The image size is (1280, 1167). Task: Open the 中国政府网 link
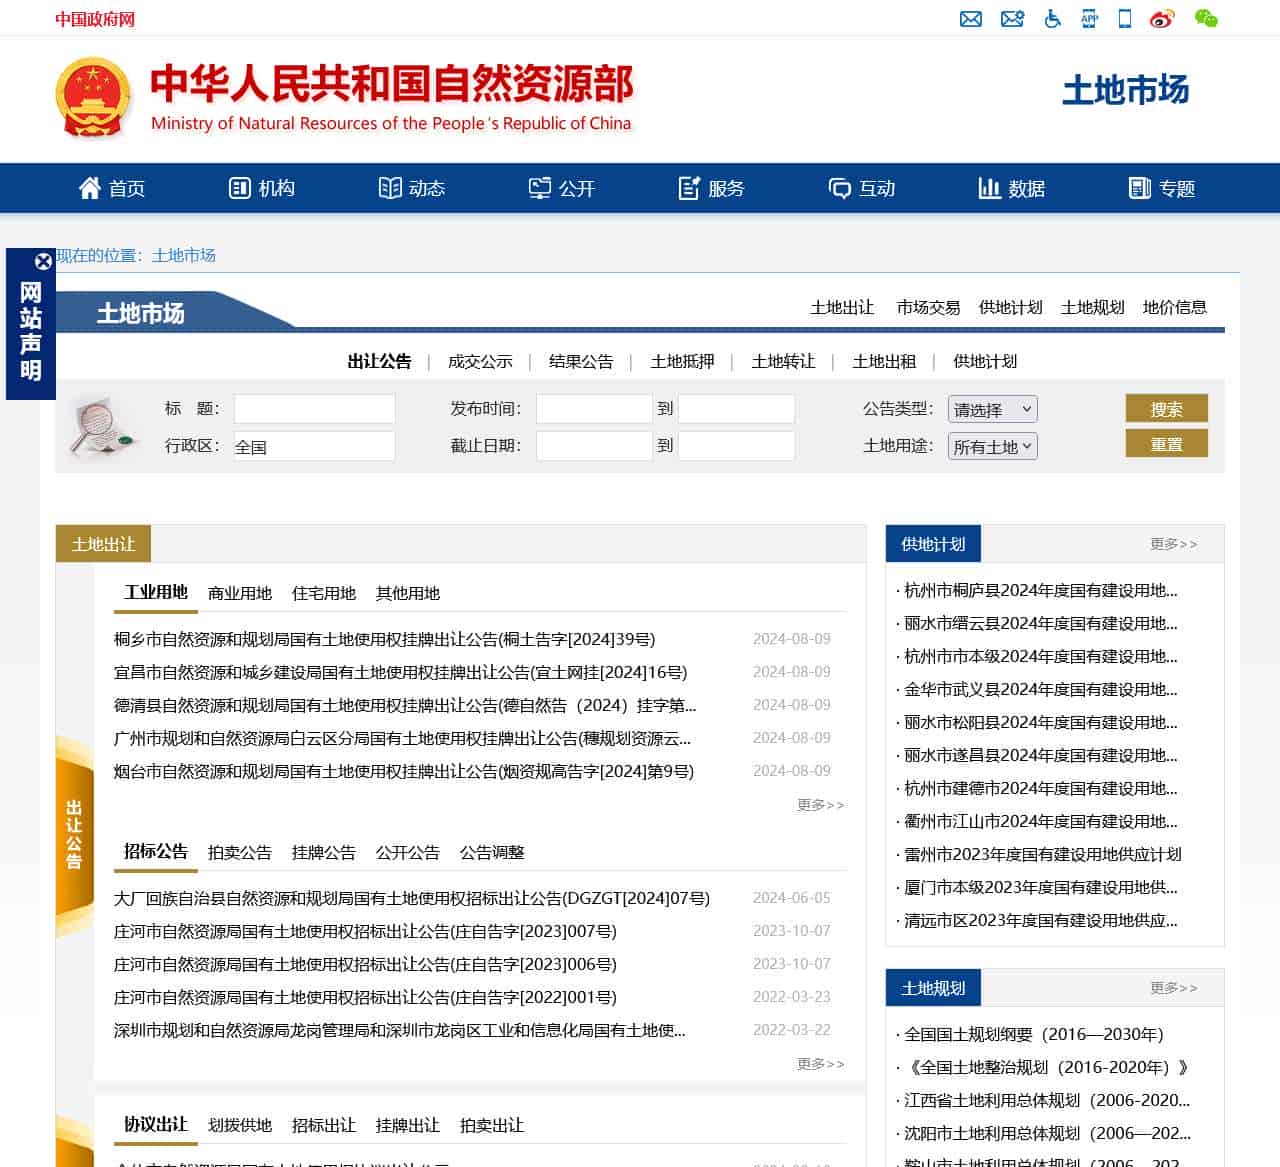pos(95,19)
